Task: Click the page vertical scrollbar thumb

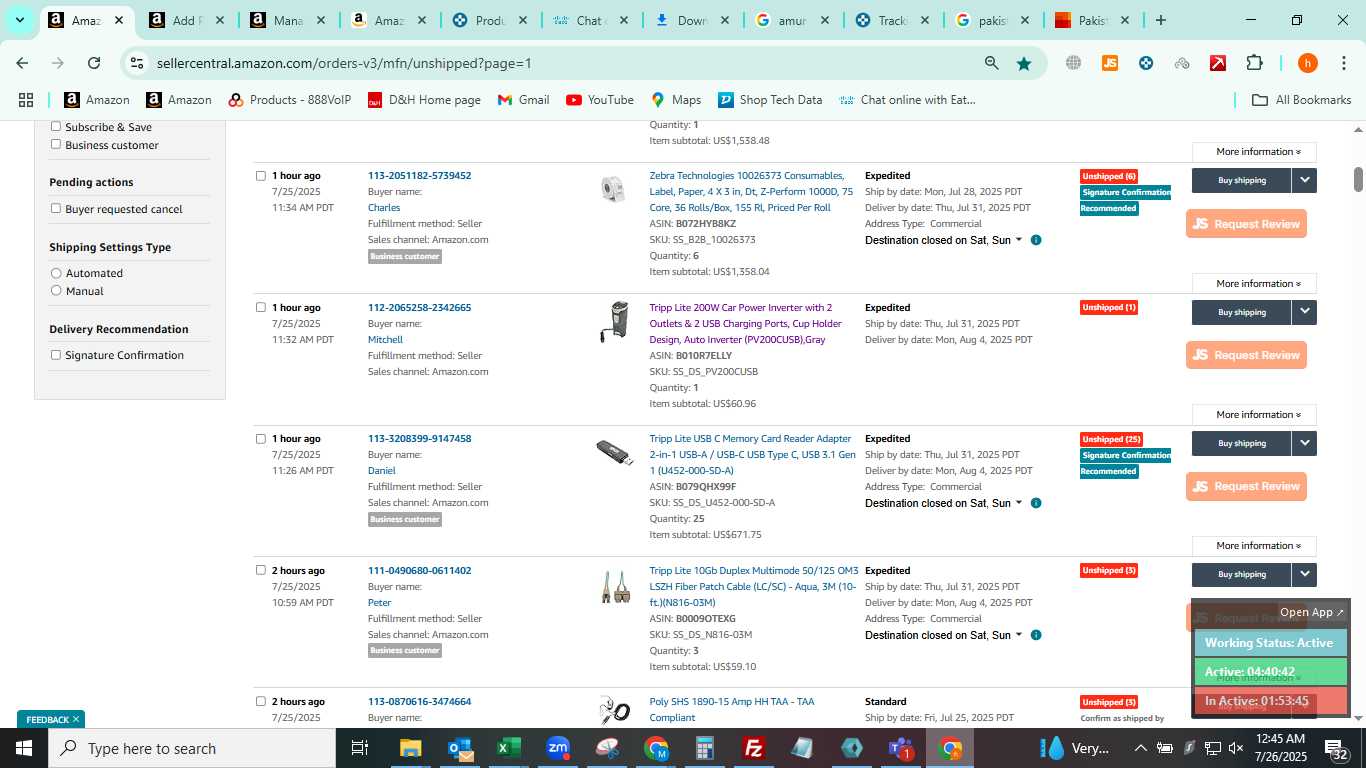Action: (x=1358, y=179)
